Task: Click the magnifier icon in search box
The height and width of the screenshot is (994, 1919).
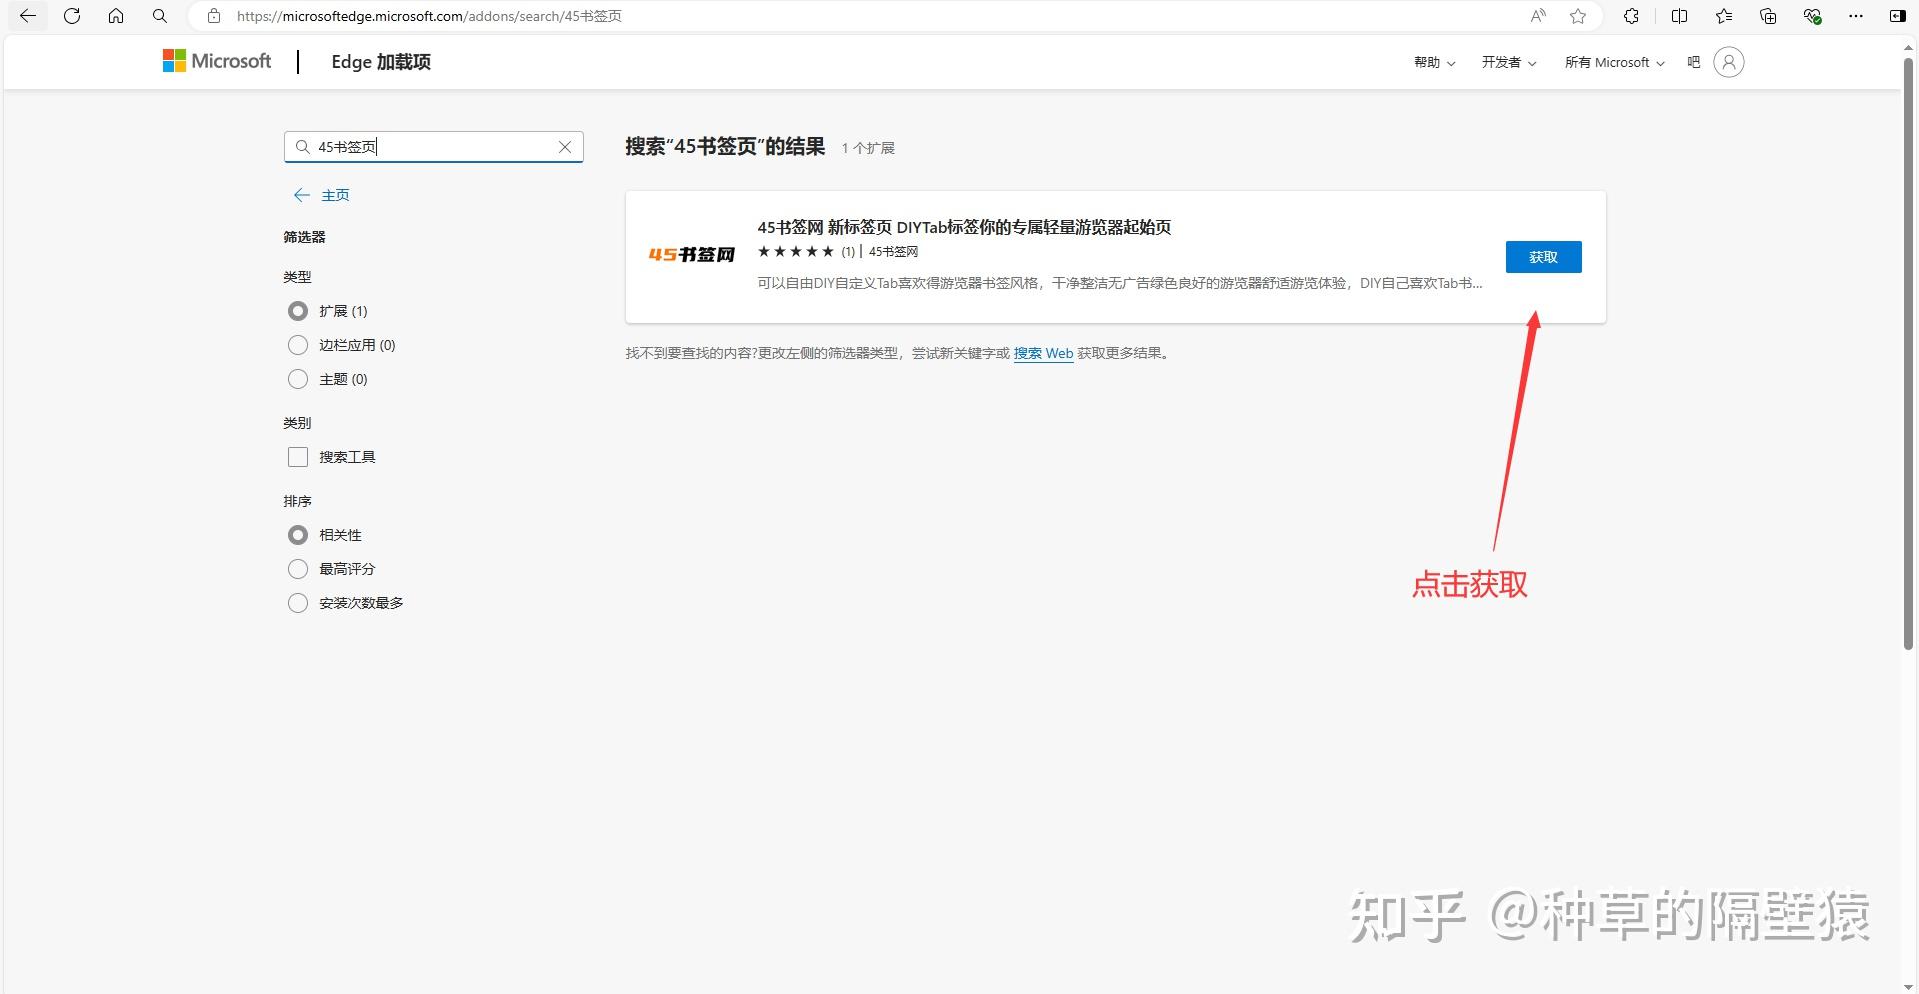Action: [x=303, y=147]
